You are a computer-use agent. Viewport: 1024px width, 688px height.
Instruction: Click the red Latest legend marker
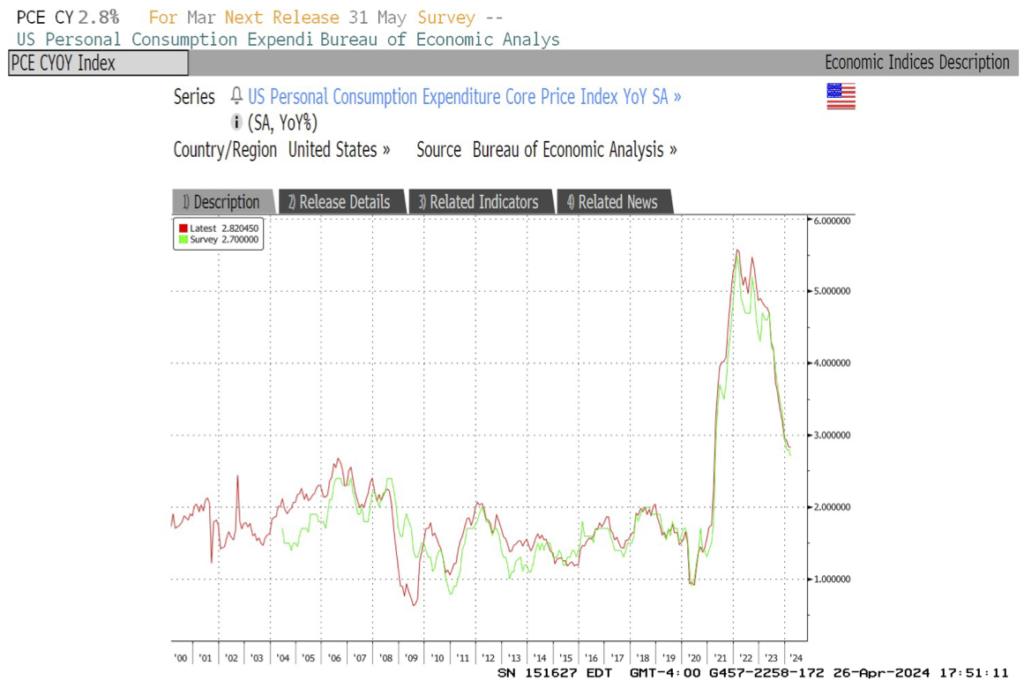click(x=182, y=229)
